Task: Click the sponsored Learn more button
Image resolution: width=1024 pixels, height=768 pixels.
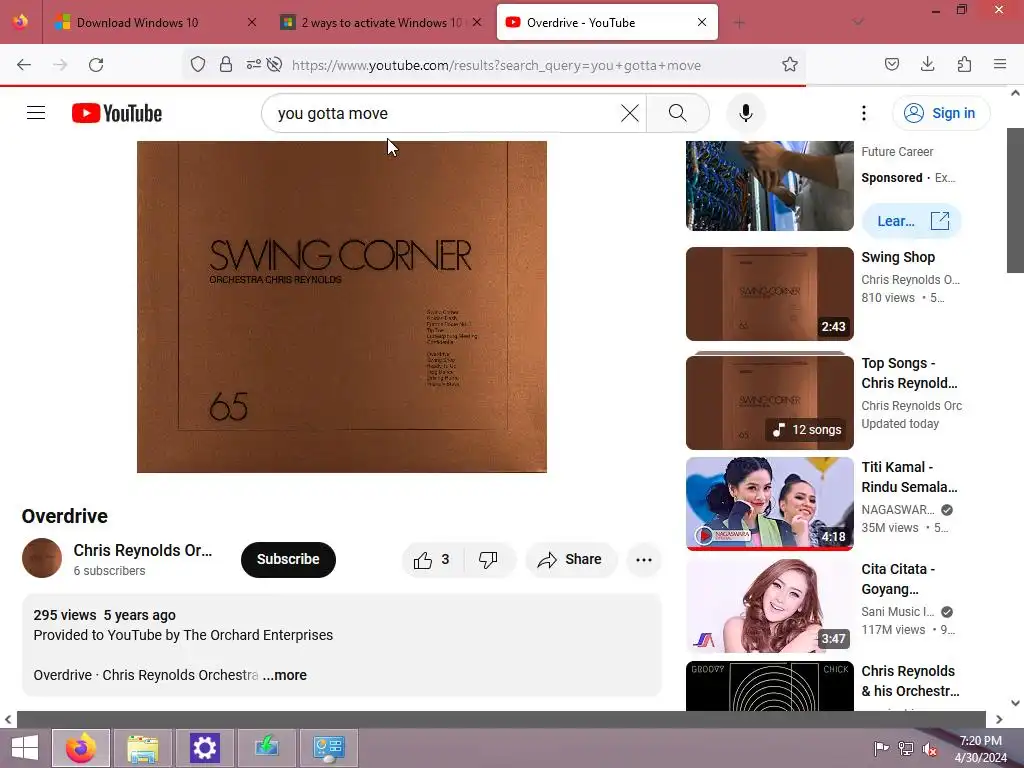Action: pyautogui.click(x=911, y=221)
